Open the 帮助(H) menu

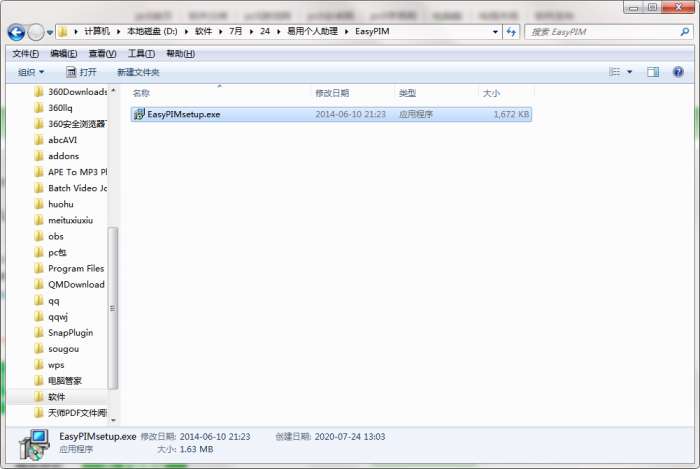[180, 54]
